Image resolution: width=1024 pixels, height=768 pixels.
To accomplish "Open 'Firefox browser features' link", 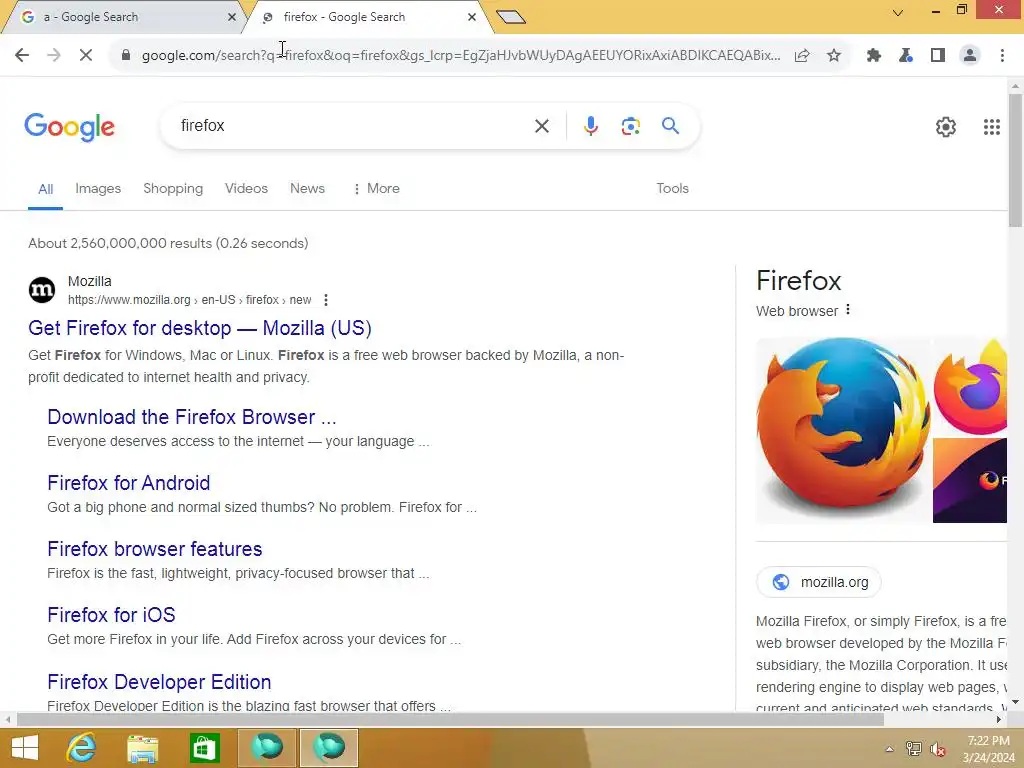I will coord(155,549).
